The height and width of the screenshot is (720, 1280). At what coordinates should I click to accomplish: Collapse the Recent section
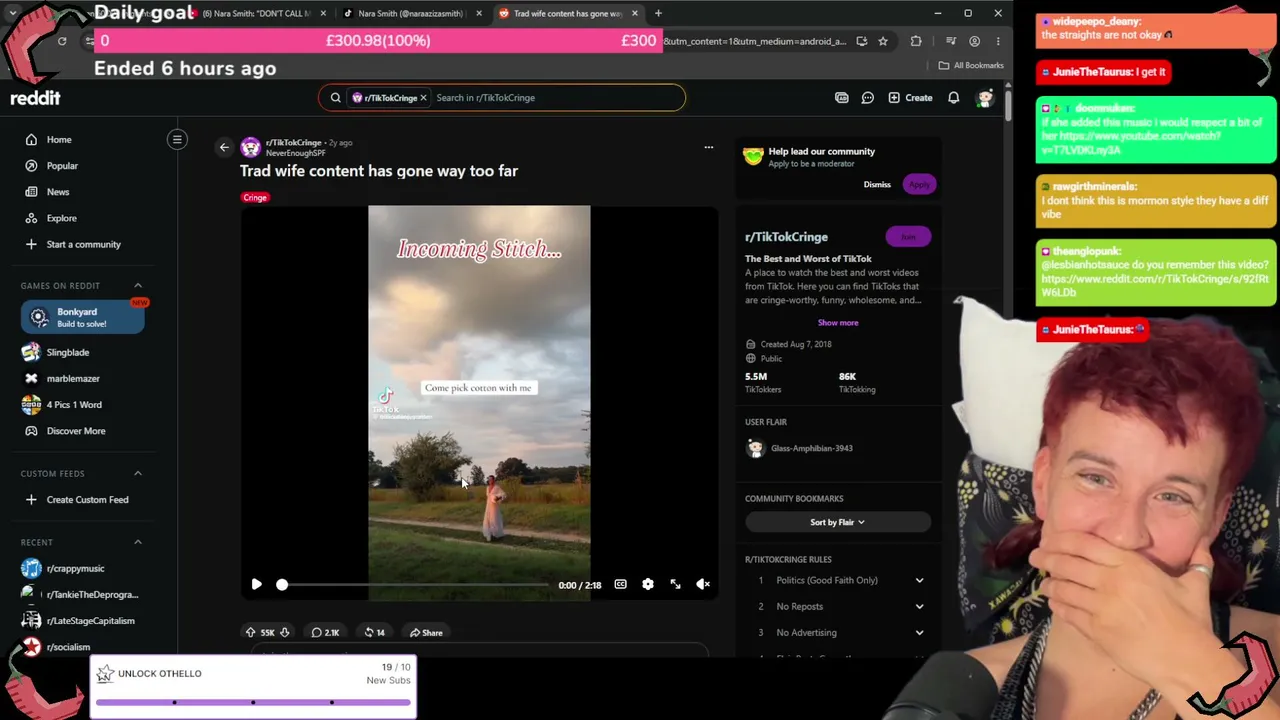[x=138, y=542]
